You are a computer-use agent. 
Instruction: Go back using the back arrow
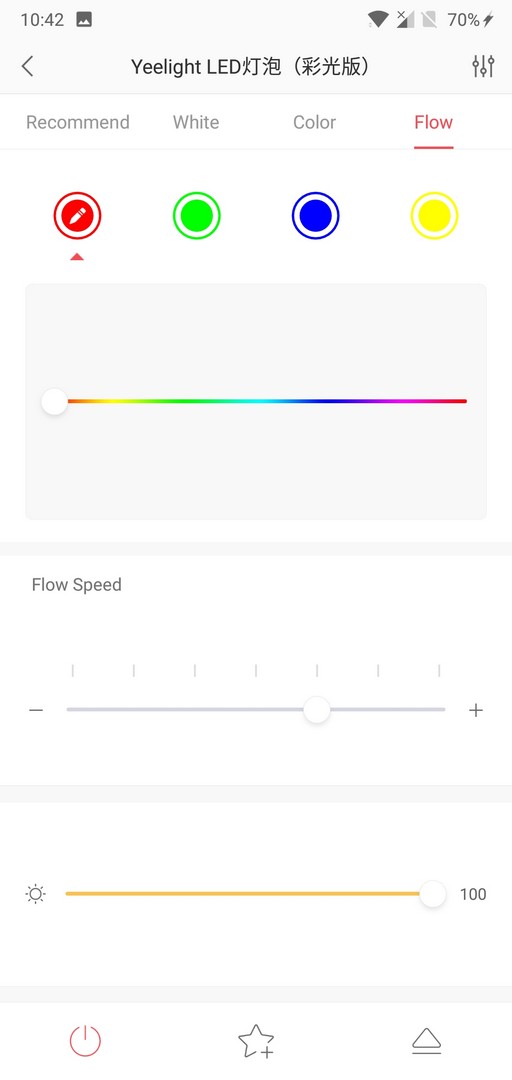(27, 67)
